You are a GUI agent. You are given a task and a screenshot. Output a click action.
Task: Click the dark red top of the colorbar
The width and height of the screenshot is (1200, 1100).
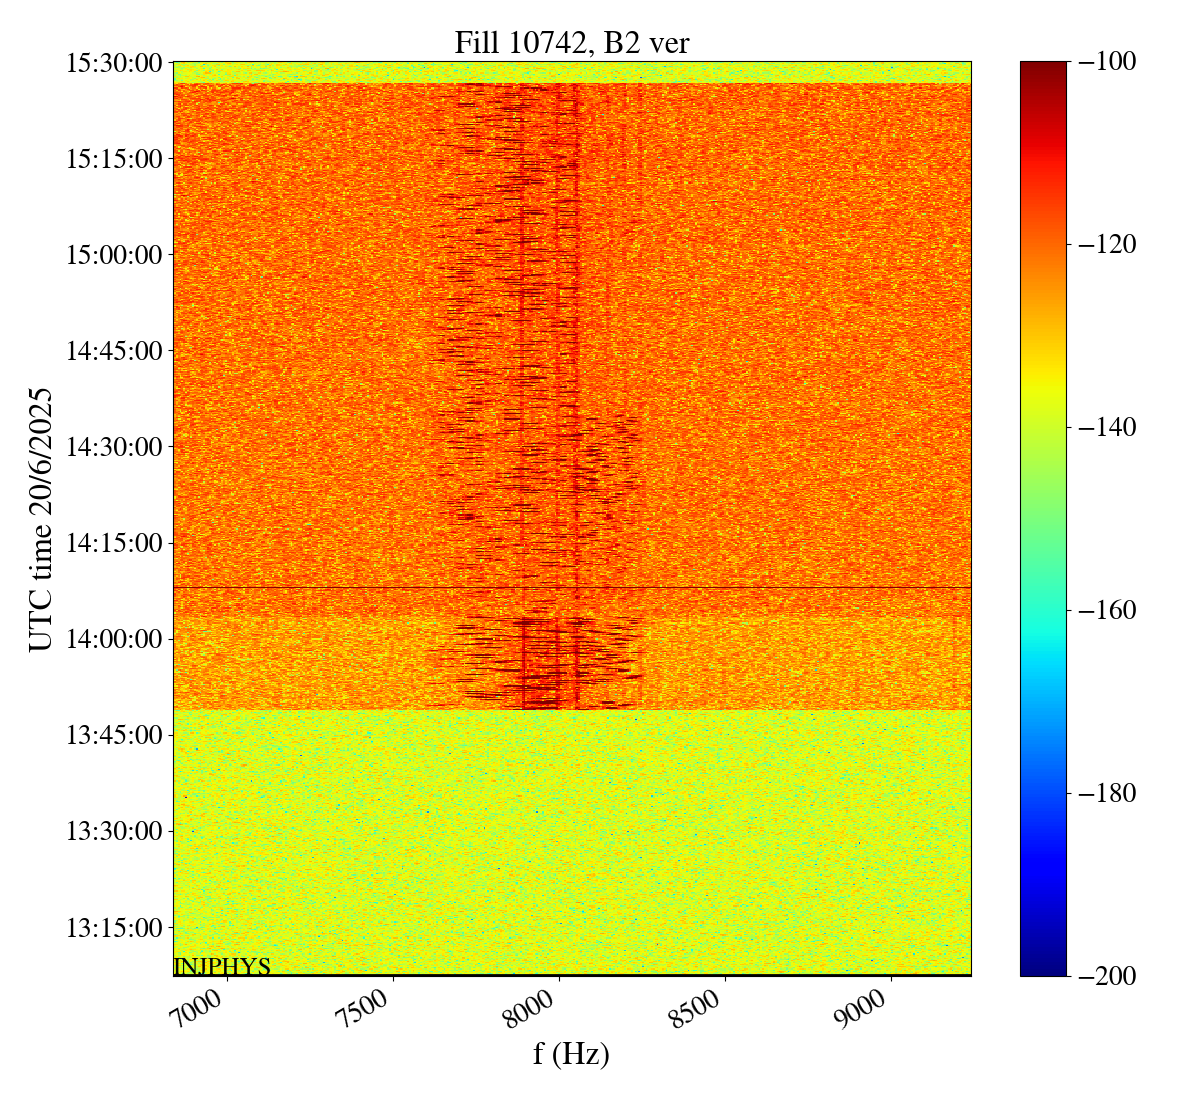1043,68
